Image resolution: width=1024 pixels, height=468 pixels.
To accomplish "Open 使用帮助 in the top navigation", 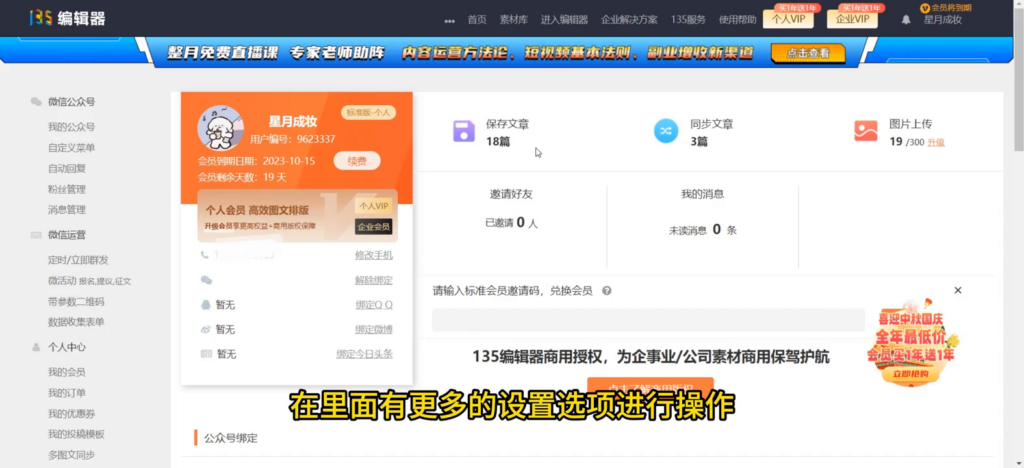I will pos(737,20).
